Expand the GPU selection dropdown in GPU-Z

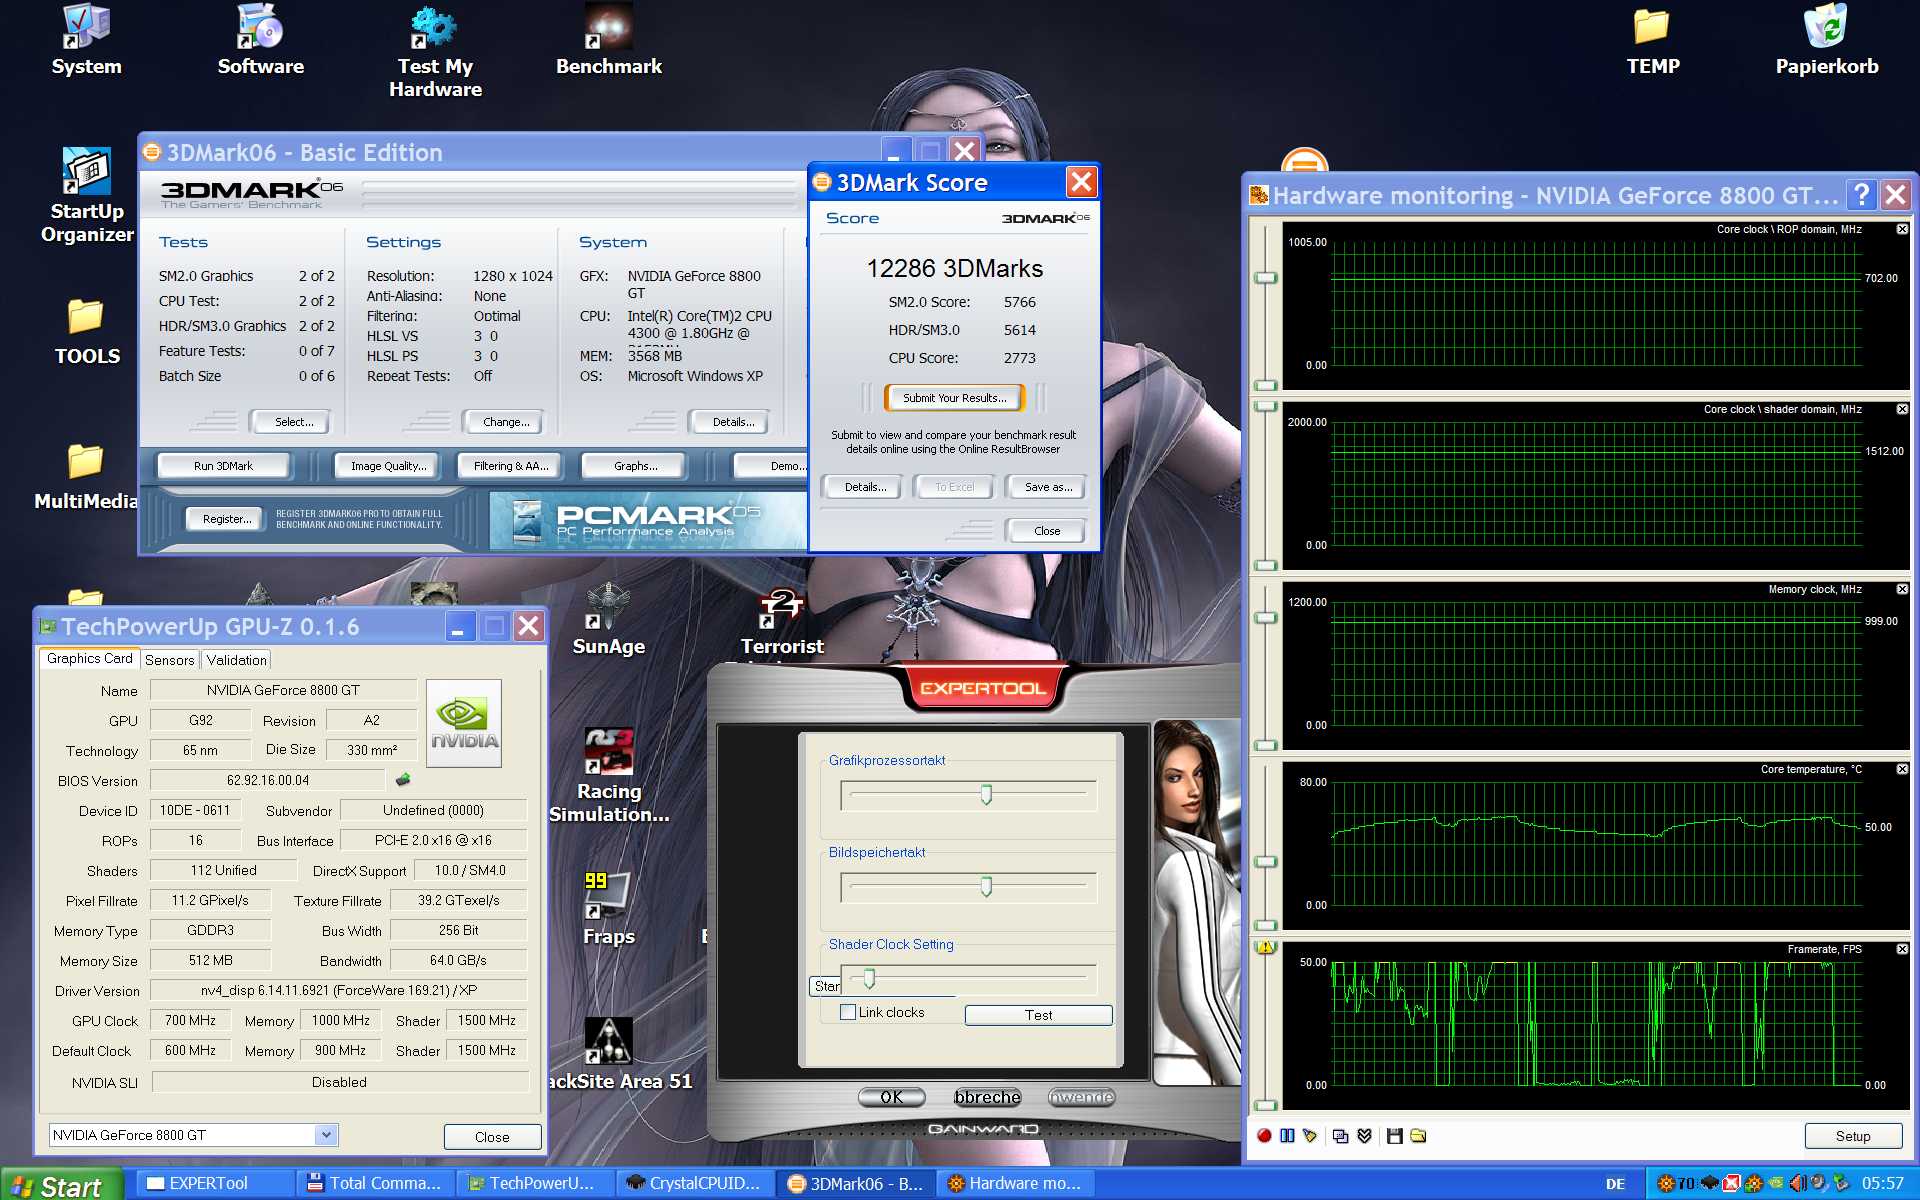coord(325,1135)
